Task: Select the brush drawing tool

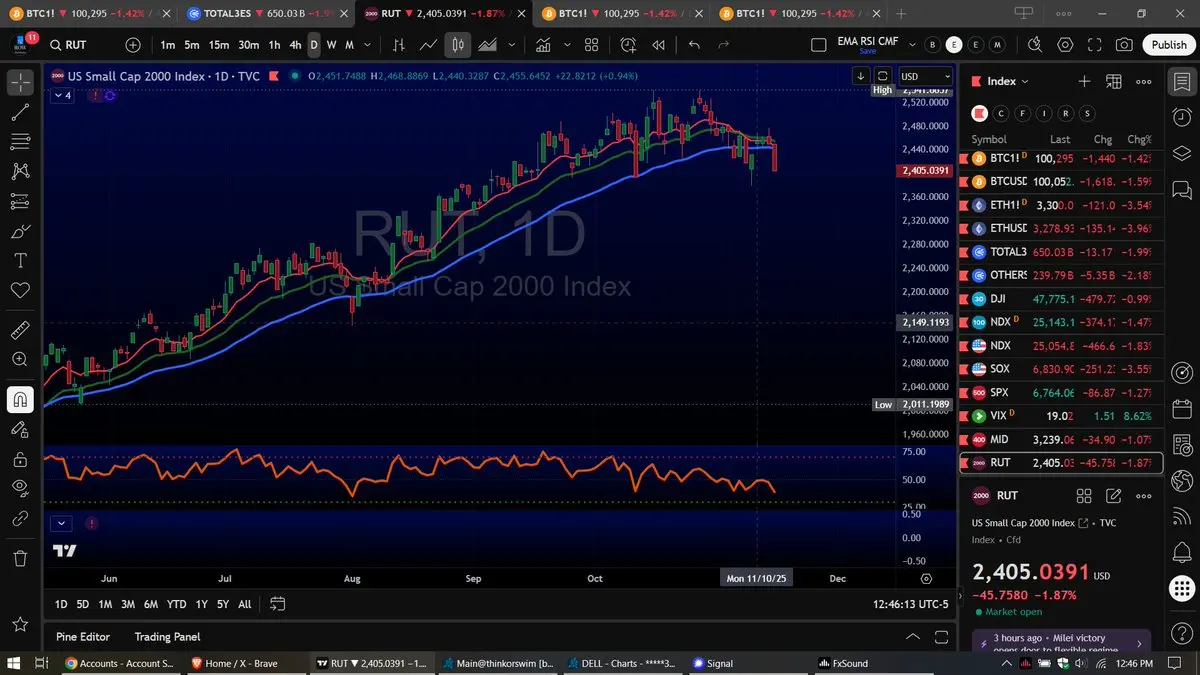Action: coord(20,231)
